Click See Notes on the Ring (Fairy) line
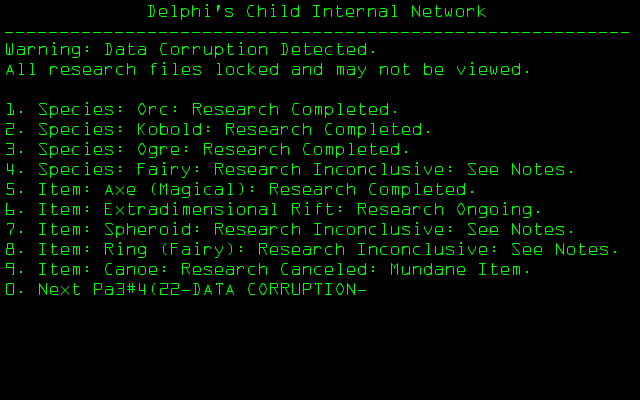This screenshot has width=640, height=400. 574,249
